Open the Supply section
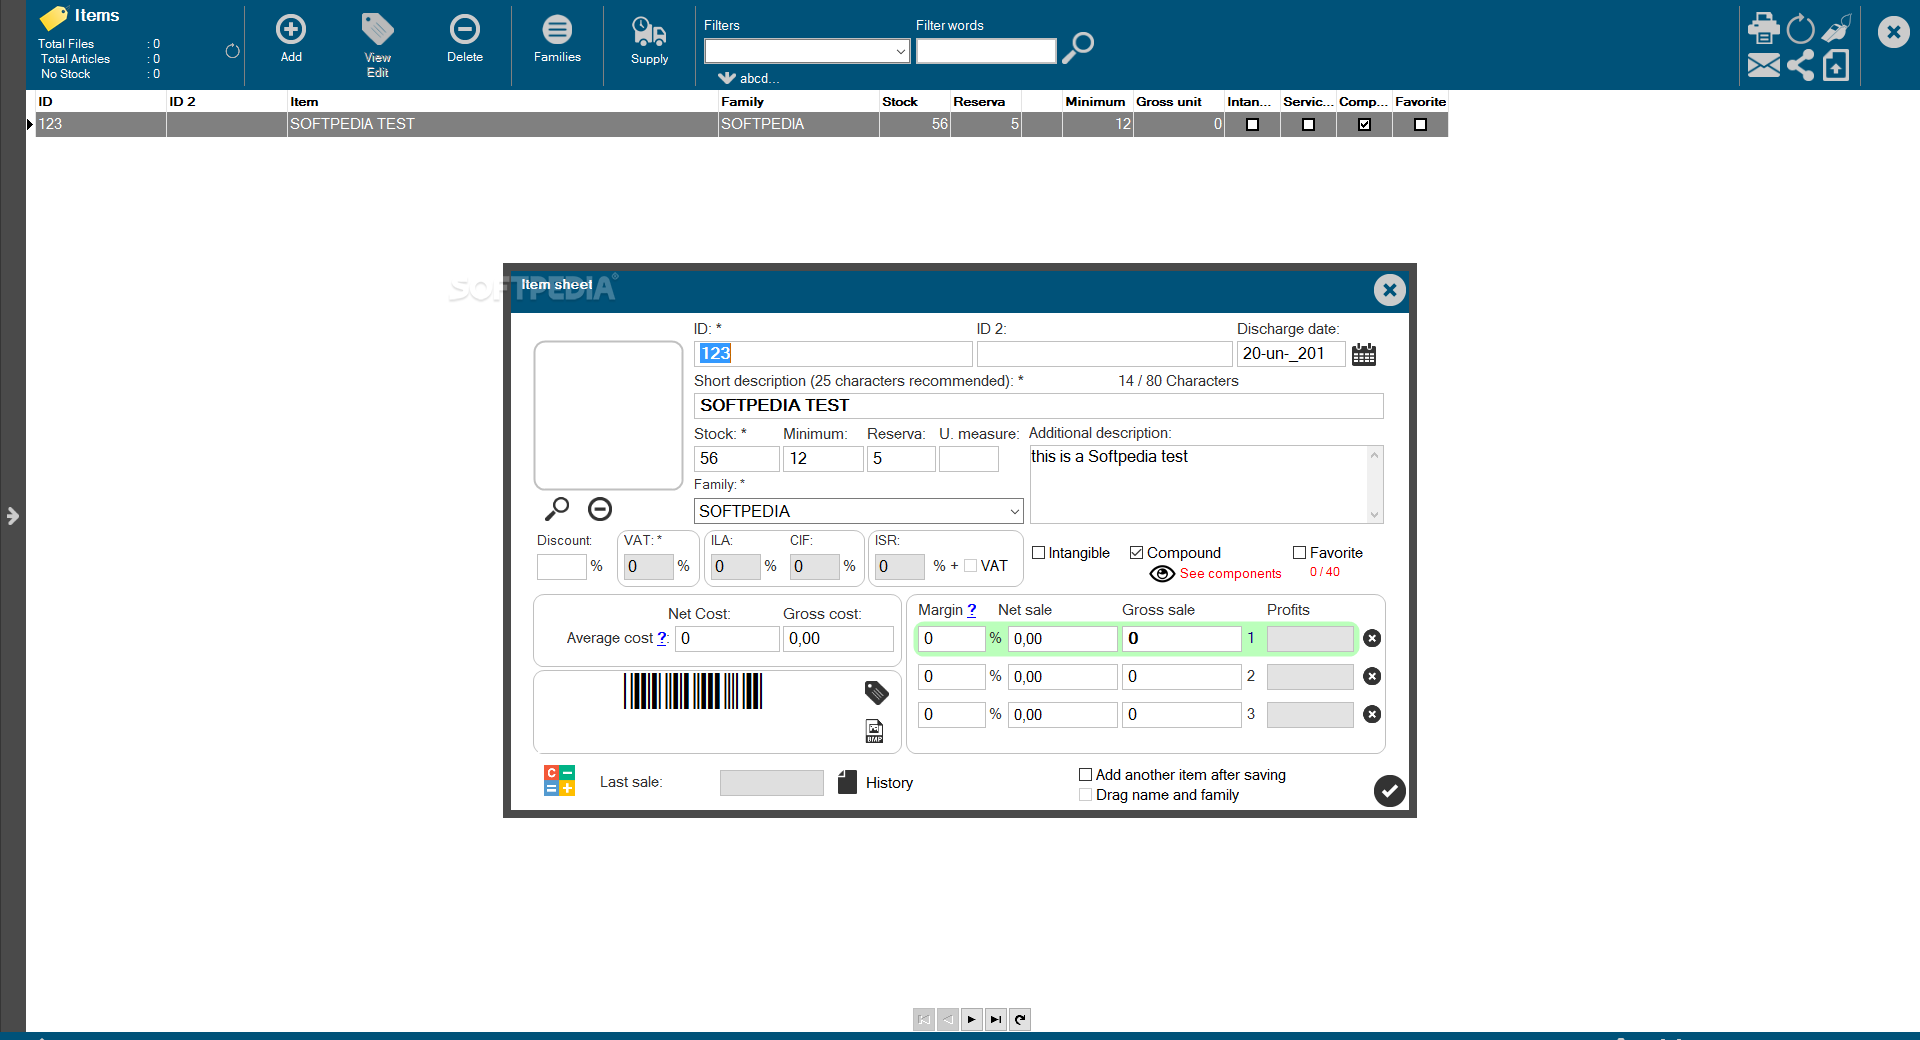Screen dimensions: 1920x1040 [x=649, y=40]
